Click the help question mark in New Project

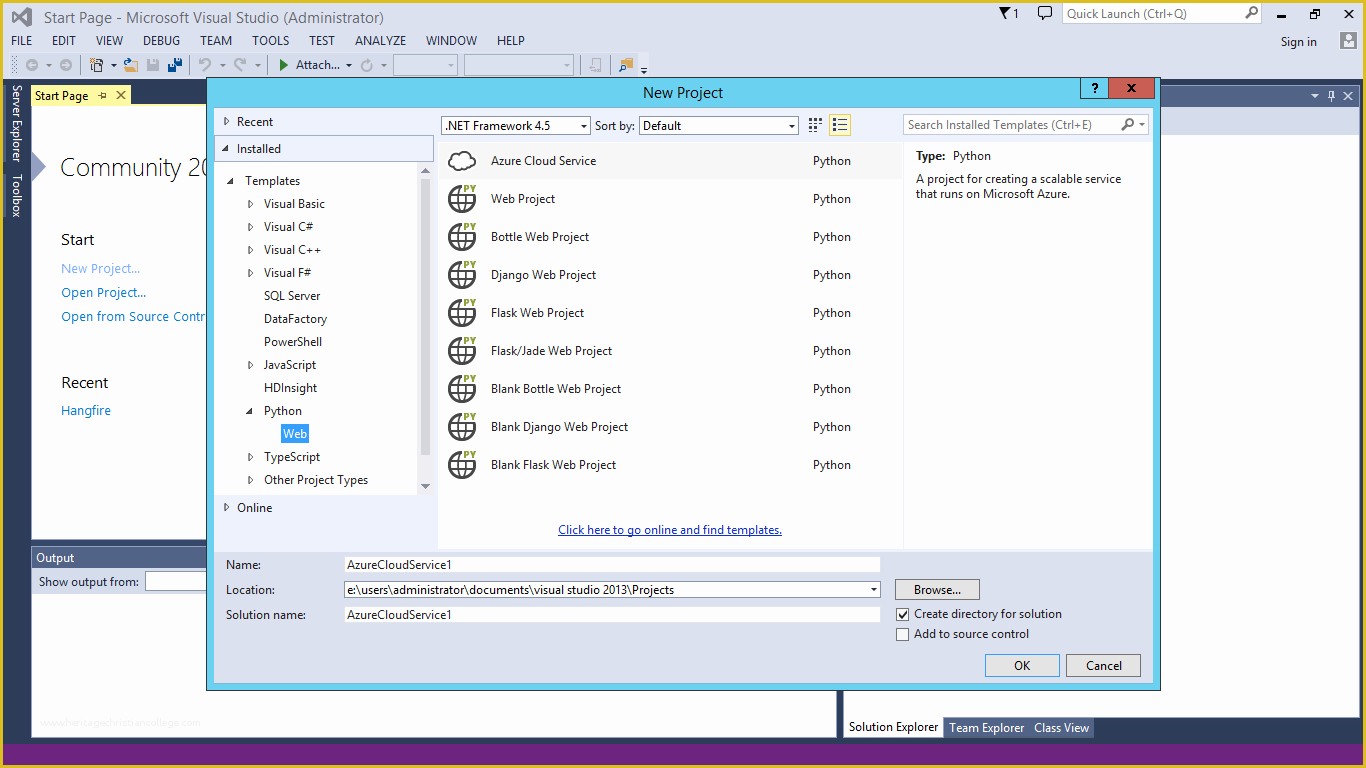1095,88
